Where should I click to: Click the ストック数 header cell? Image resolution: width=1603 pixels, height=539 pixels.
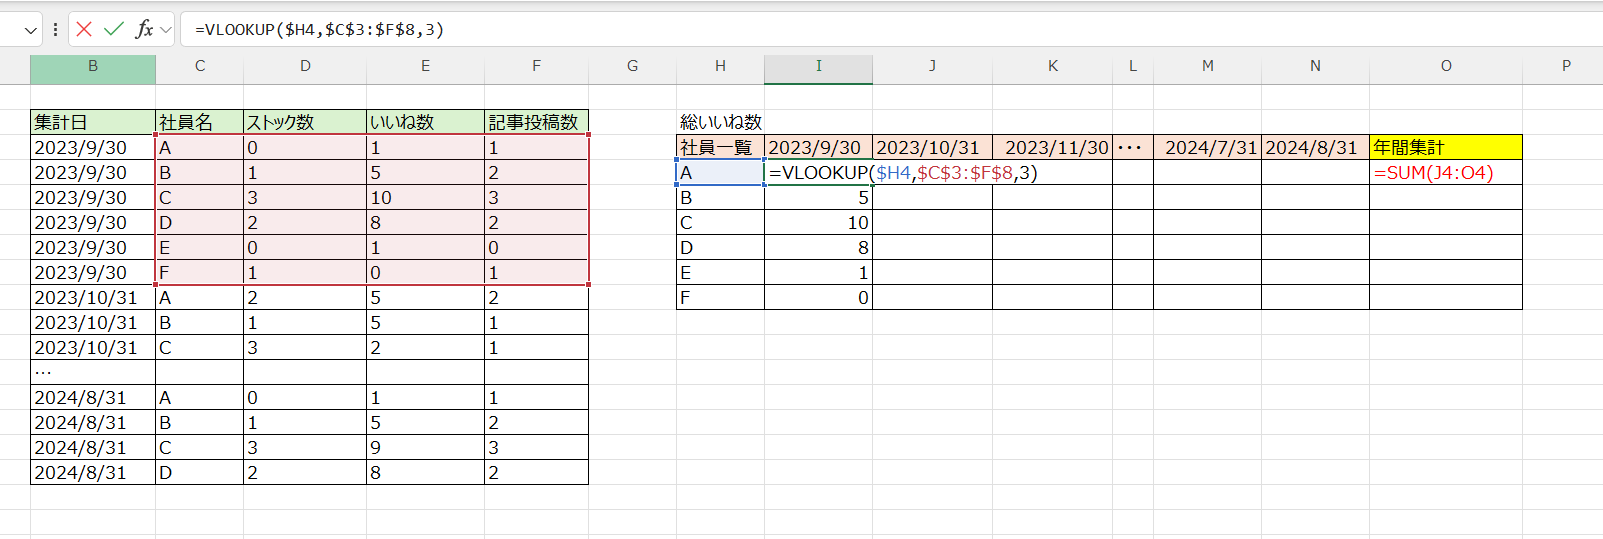coord(305,122)
